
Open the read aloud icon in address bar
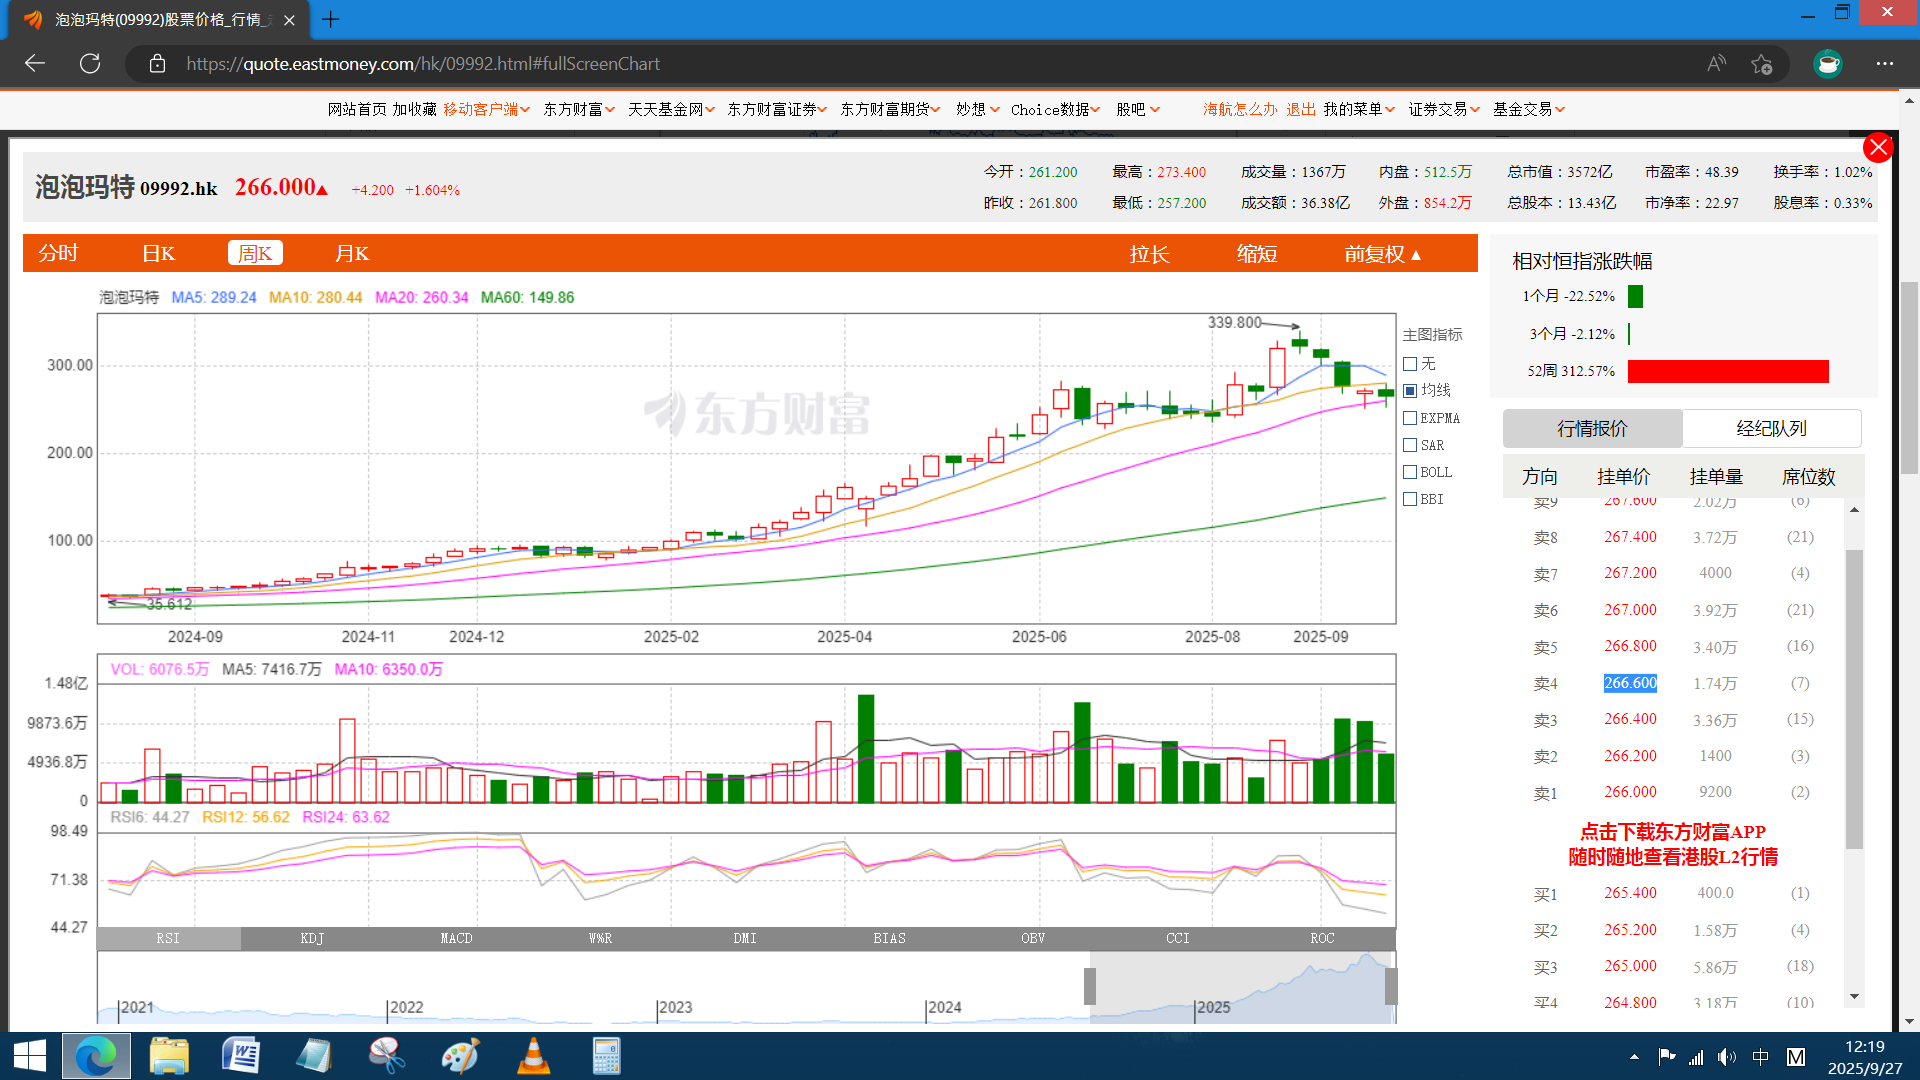point(1716,64)
